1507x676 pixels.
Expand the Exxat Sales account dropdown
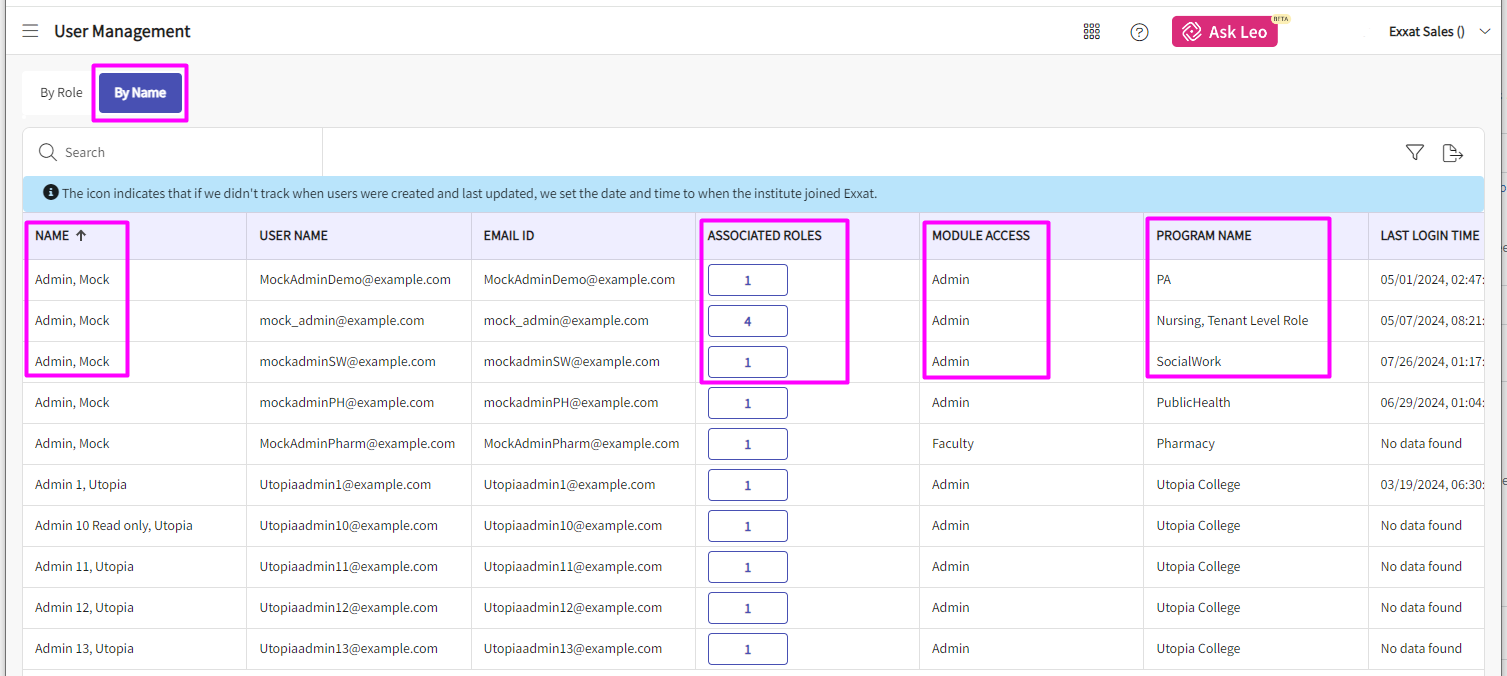point(1484,32)
